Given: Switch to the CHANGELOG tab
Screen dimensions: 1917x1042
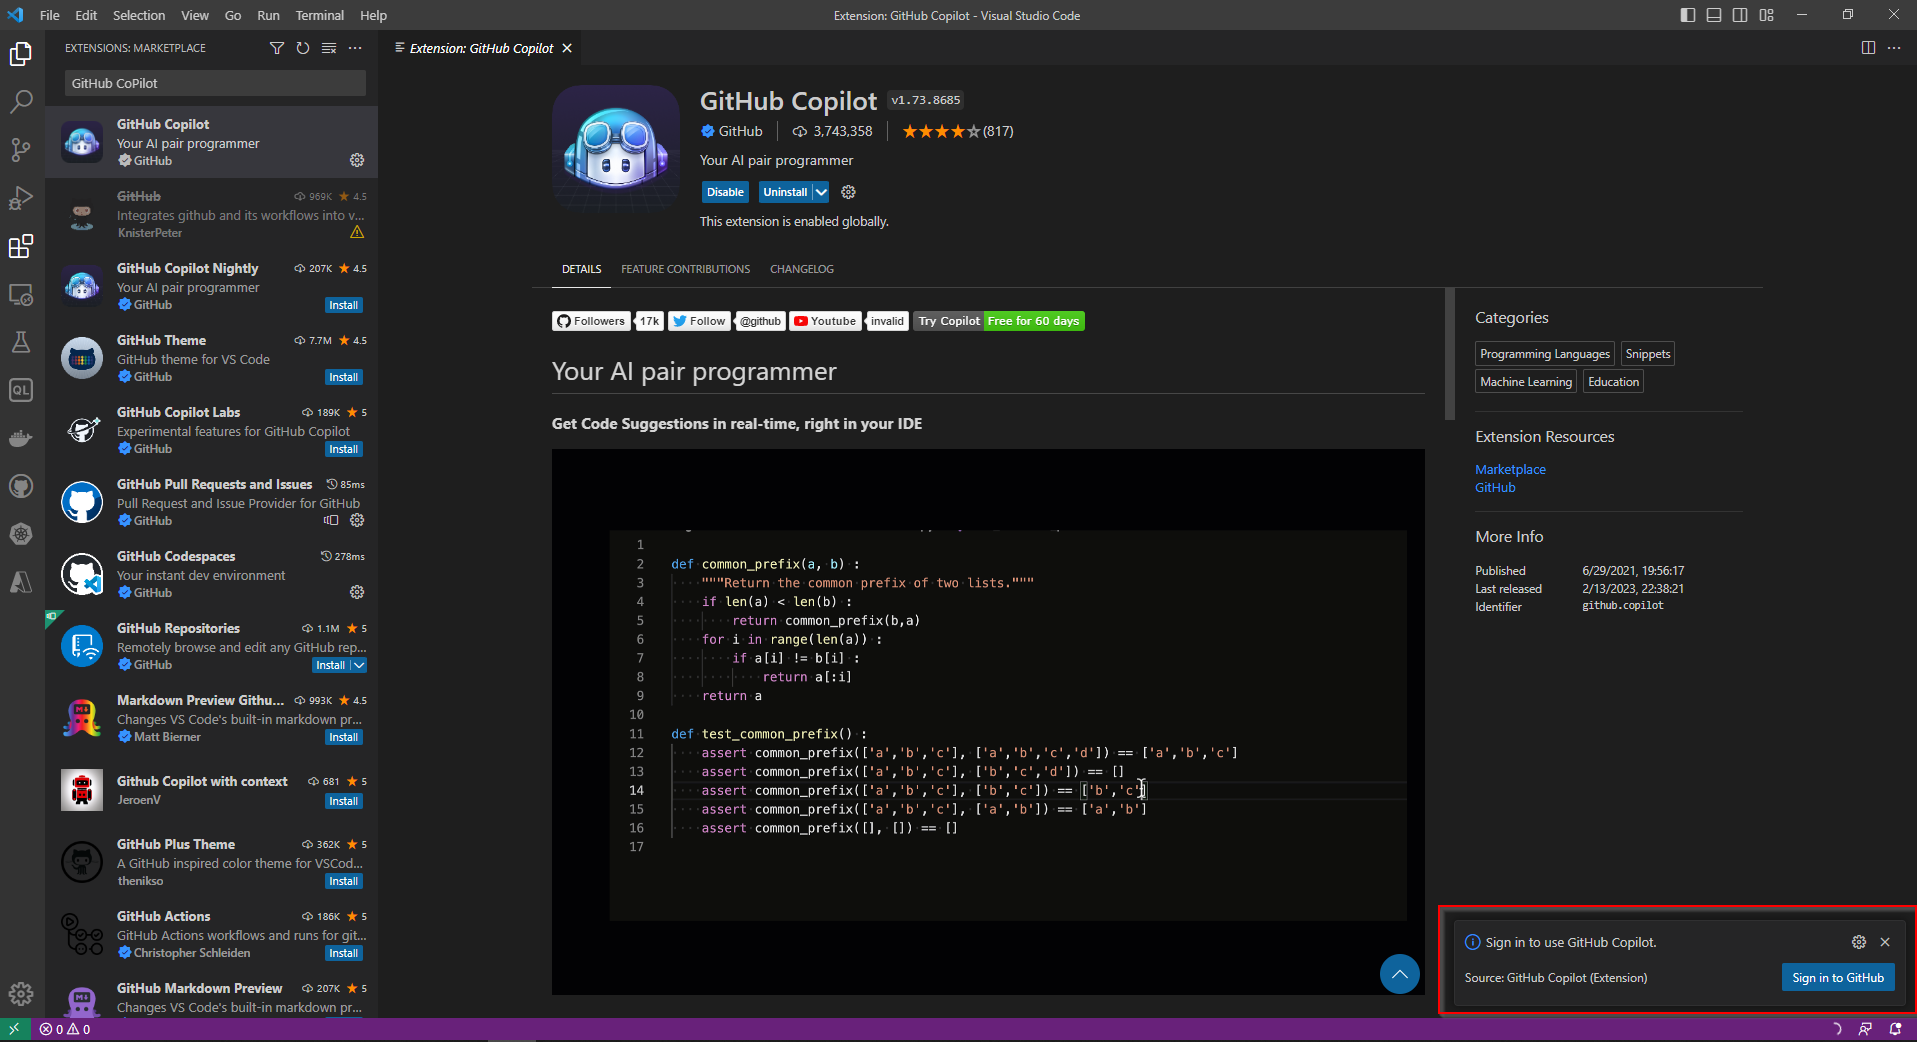Looking at the screenshot, I should (x=801, y=268).
